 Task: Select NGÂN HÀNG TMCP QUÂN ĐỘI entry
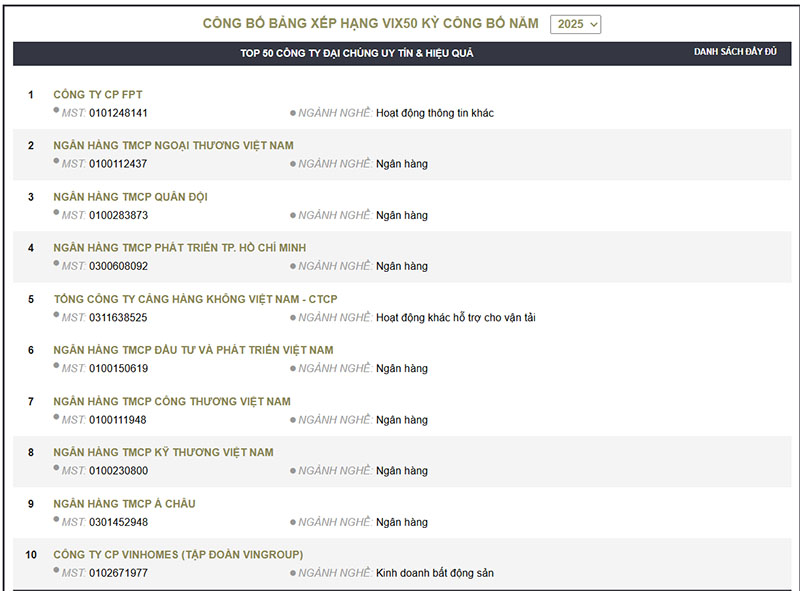pos(130,197)
